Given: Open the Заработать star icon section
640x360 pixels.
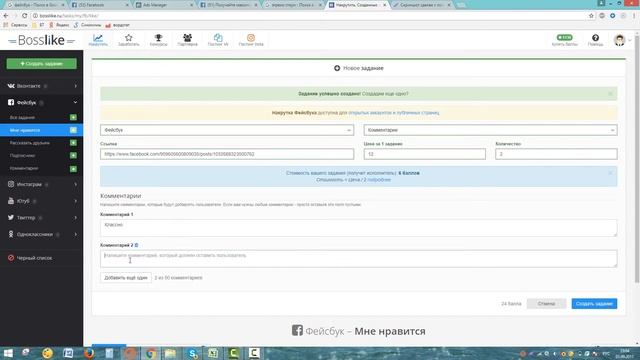Looking at the screenshot, I should tap(129, 40).
